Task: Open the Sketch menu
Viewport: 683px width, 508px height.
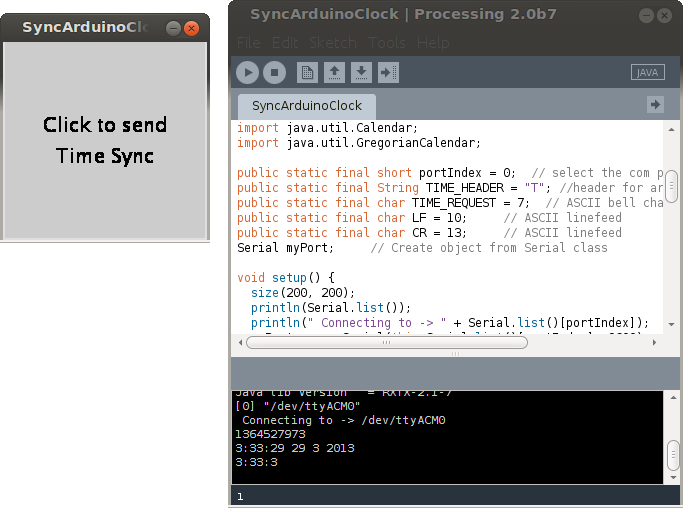Action: click(333, 43)
